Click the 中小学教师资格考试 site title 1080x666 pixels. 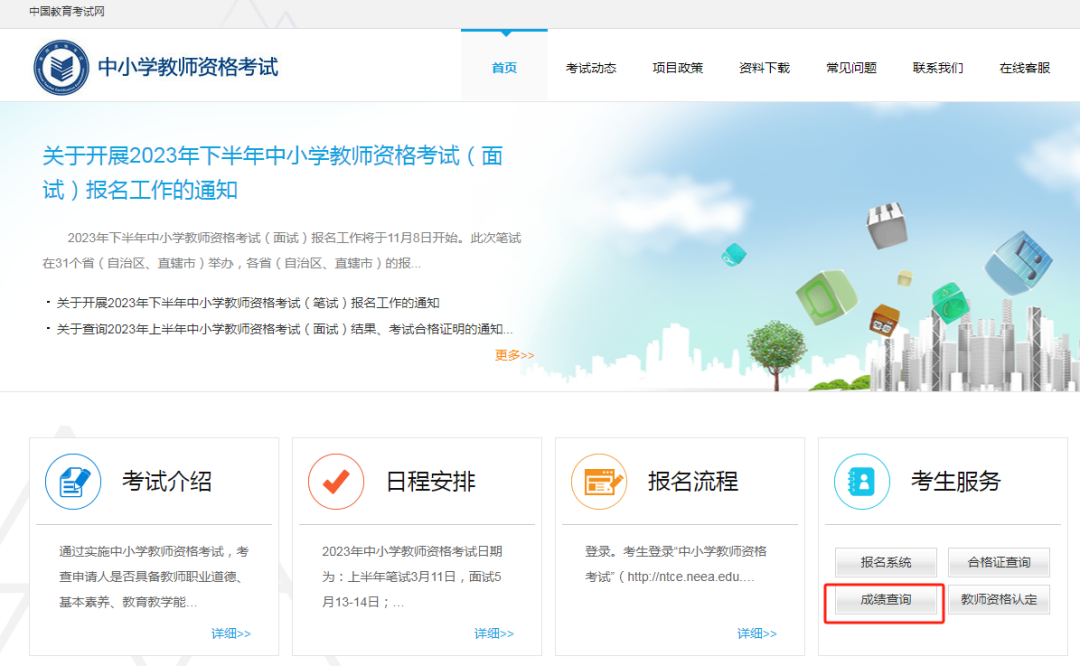tap(188, 67)
